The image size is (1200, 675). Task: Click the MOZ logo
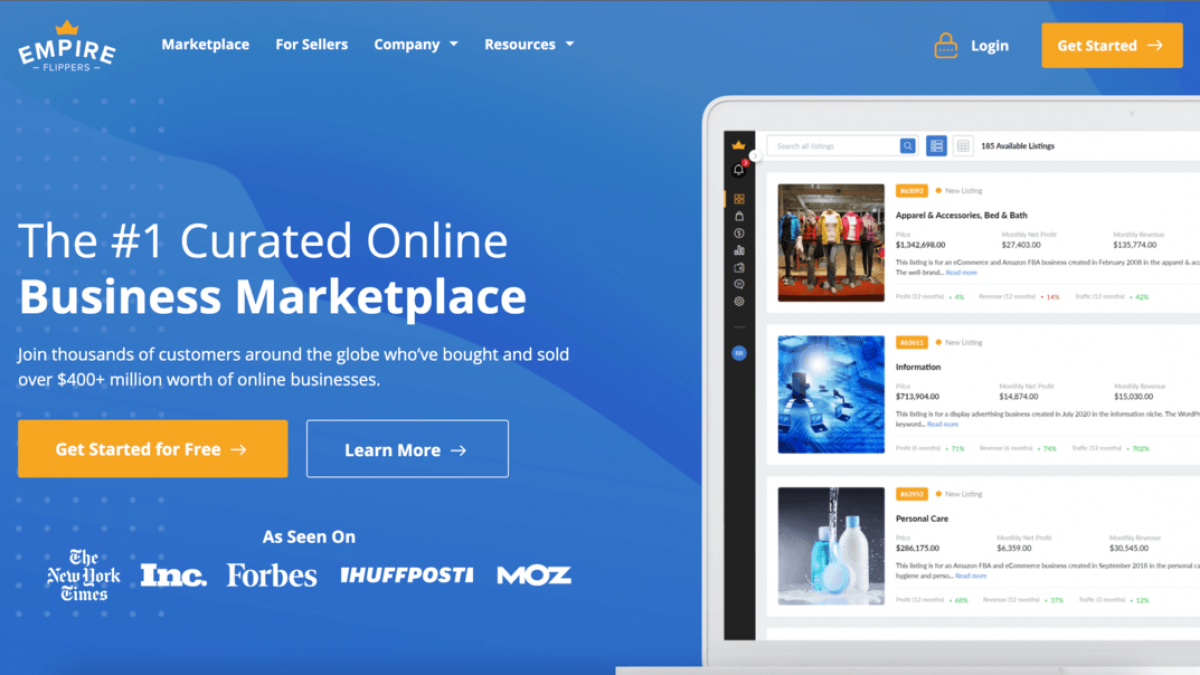click(x=534, y=575)
